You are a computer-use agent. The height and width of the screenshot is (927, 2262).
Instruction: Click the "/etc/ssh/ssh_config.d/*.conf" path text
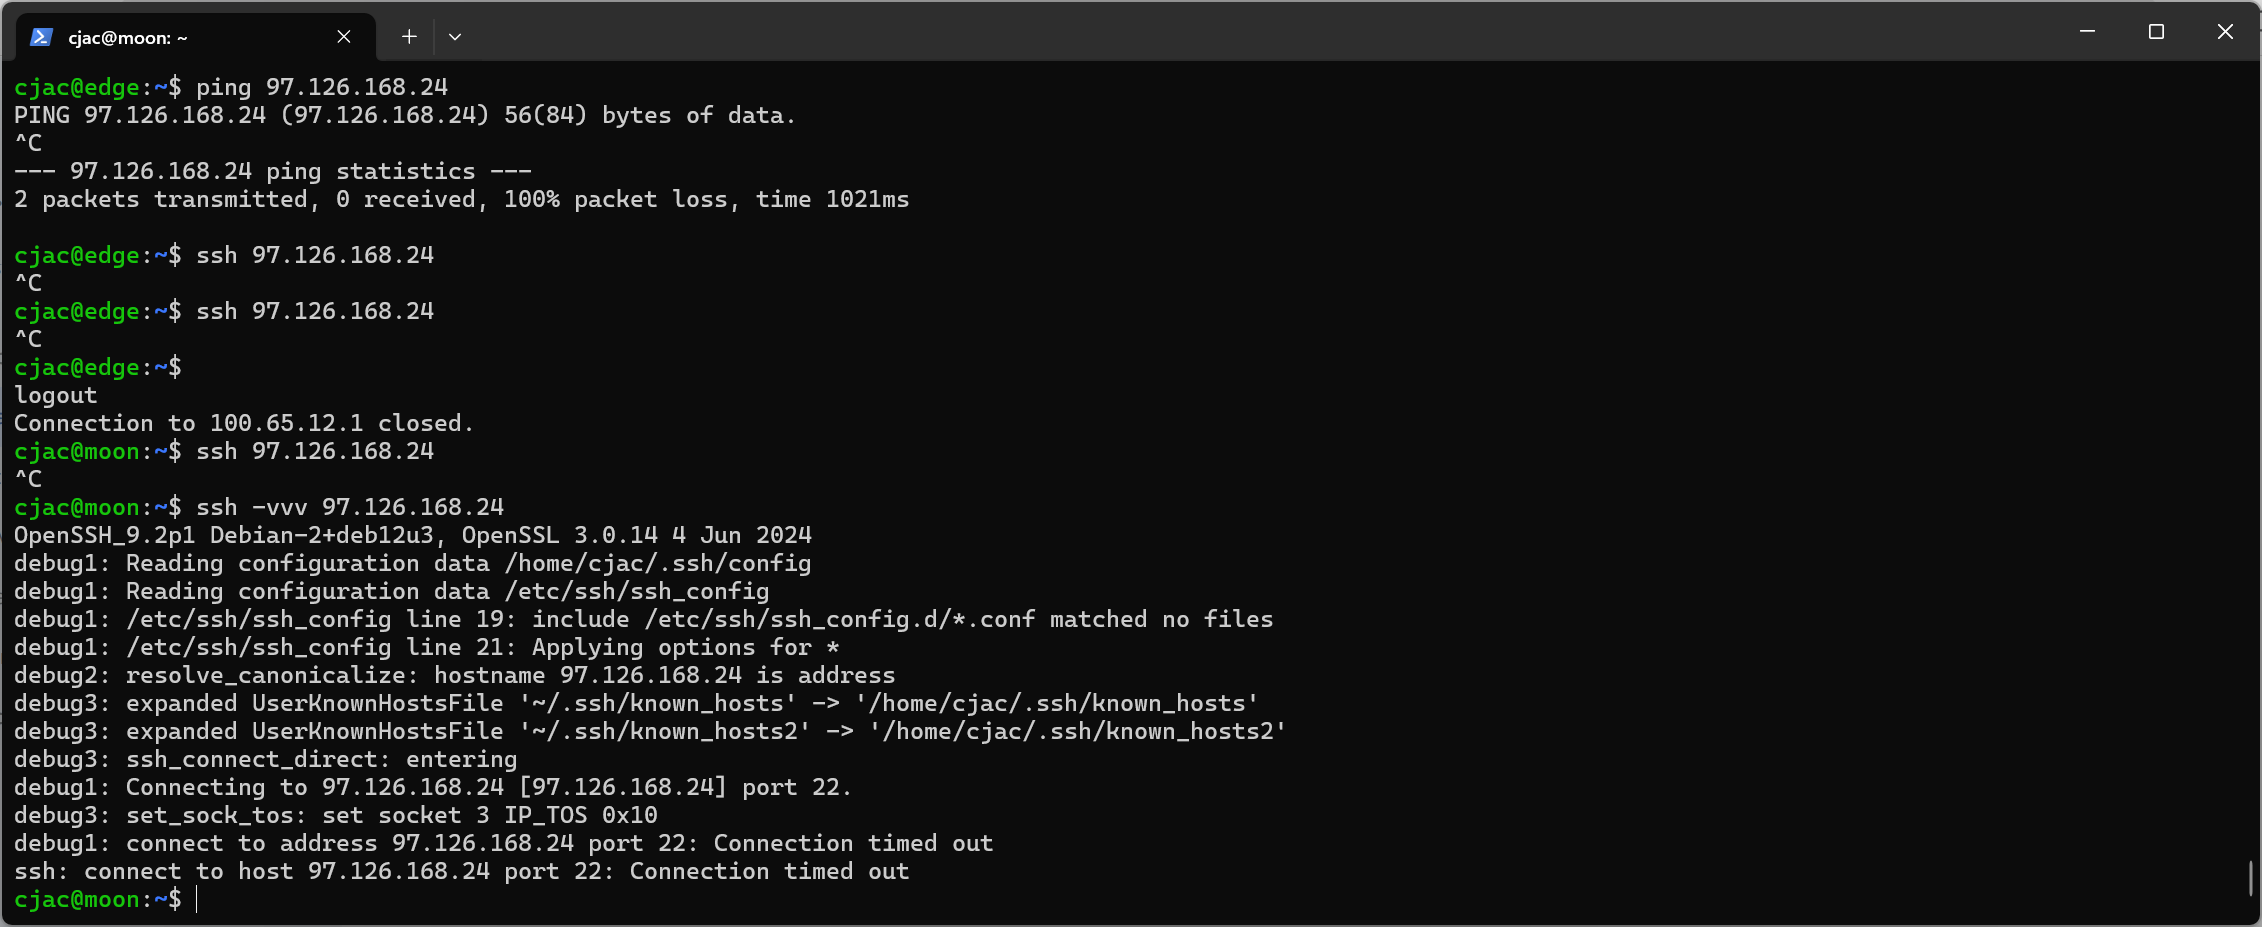(839, 619)
